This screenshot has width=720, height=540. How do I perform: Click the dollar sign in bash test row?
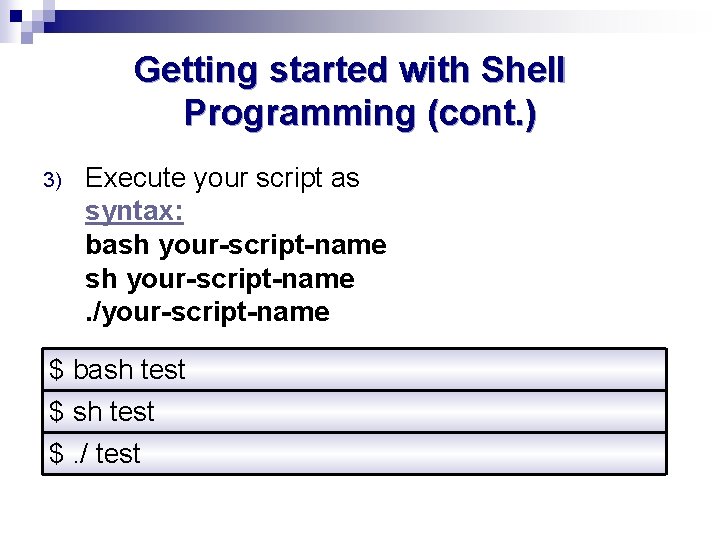coord(56,370)
